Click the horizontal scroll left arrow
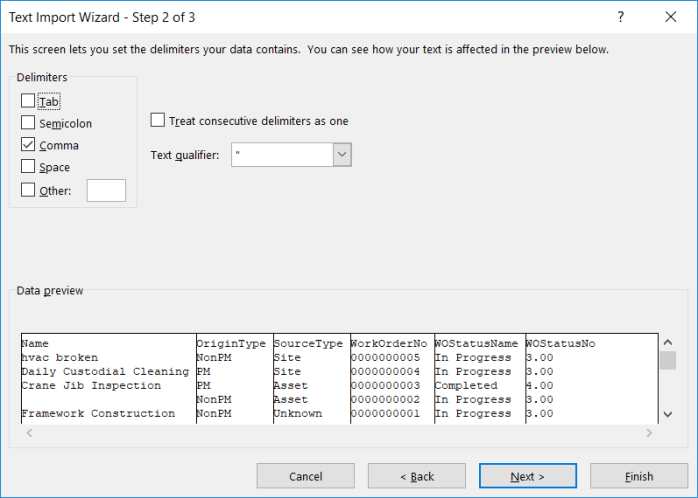Viewport: 698px width, 498px height. pyautogui.click(x=29, y=433)
